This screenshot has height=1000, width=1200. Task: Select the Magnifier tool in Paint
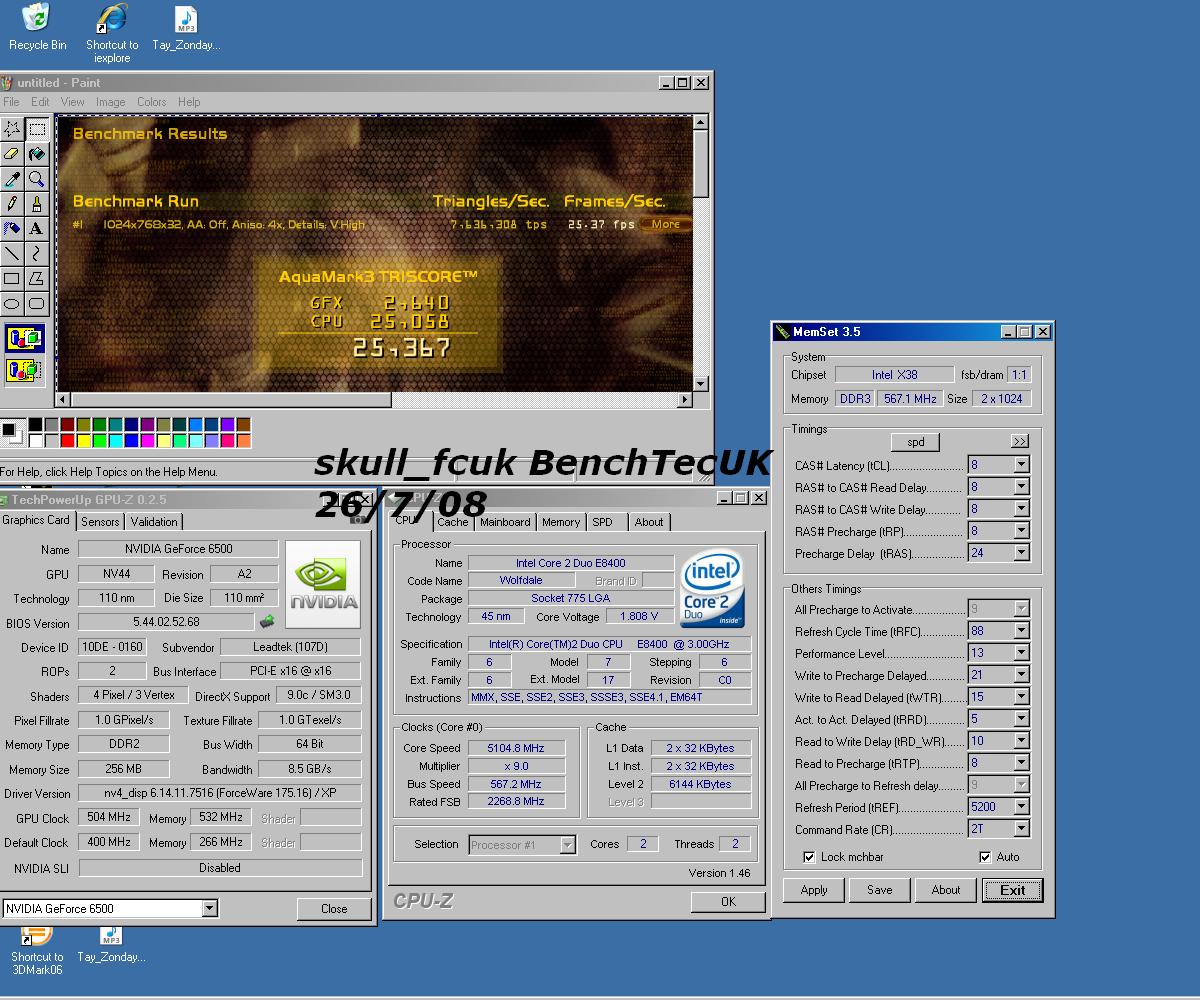37,179
